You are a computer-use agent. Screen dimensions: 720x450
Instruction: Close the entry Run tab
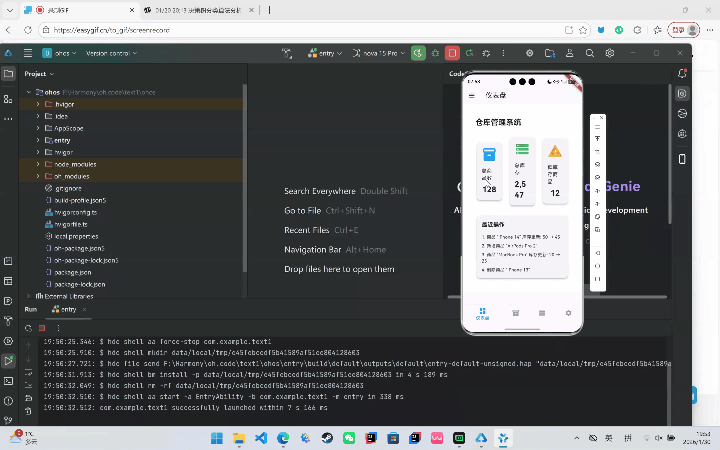click(x=84, y=309)
